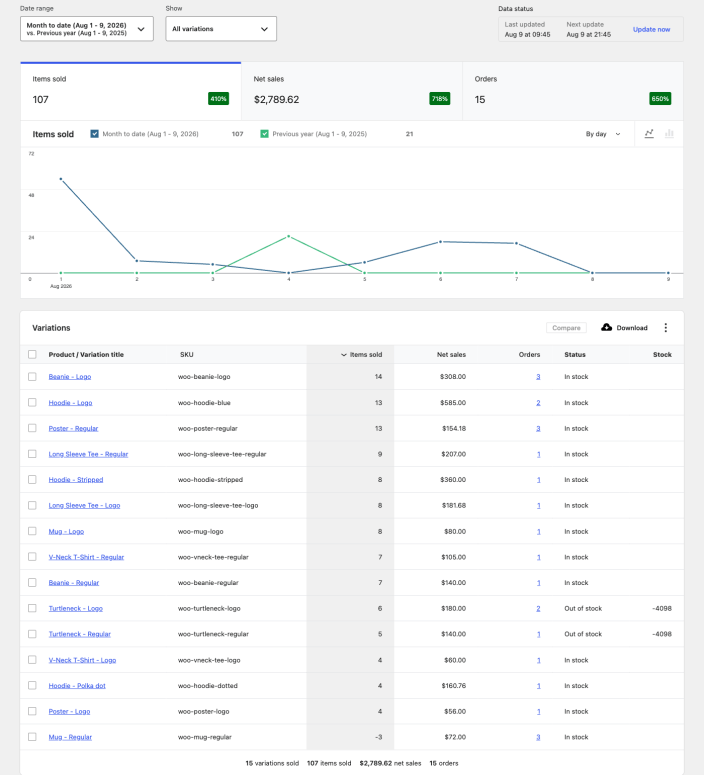Open Beanie - Regular product link
This screenshot has height=775, width=704.
point(74,582)
